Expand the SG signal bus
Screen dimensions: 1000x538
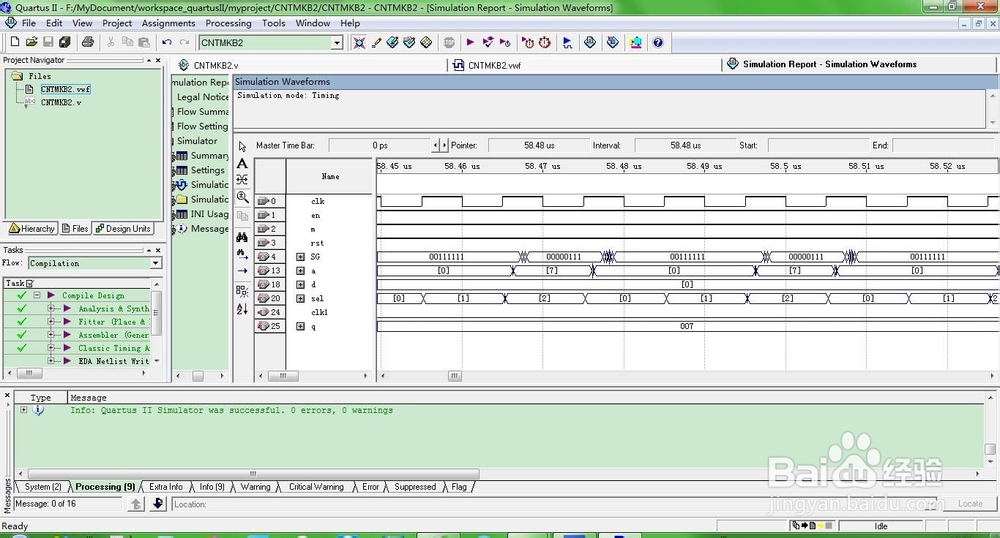(x=300, y=257)
